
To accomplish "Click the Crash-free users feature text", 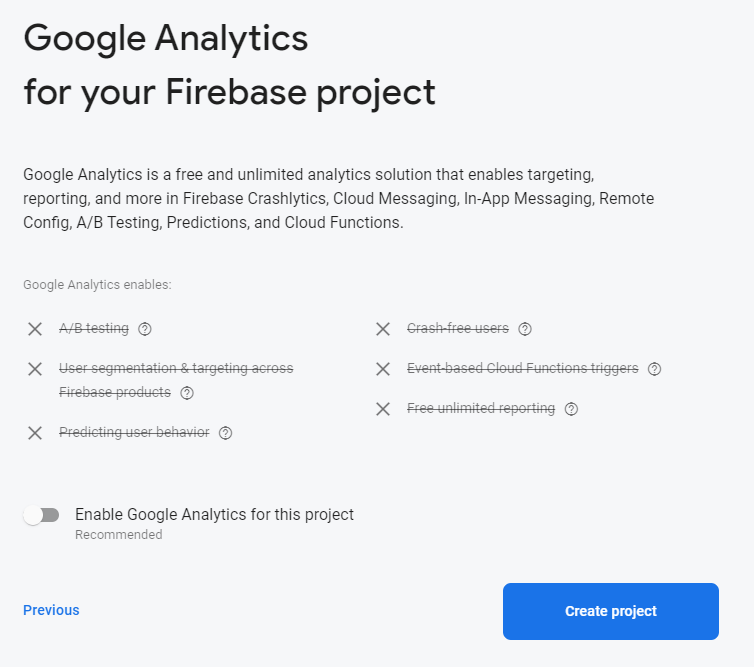I will [457, 328].
